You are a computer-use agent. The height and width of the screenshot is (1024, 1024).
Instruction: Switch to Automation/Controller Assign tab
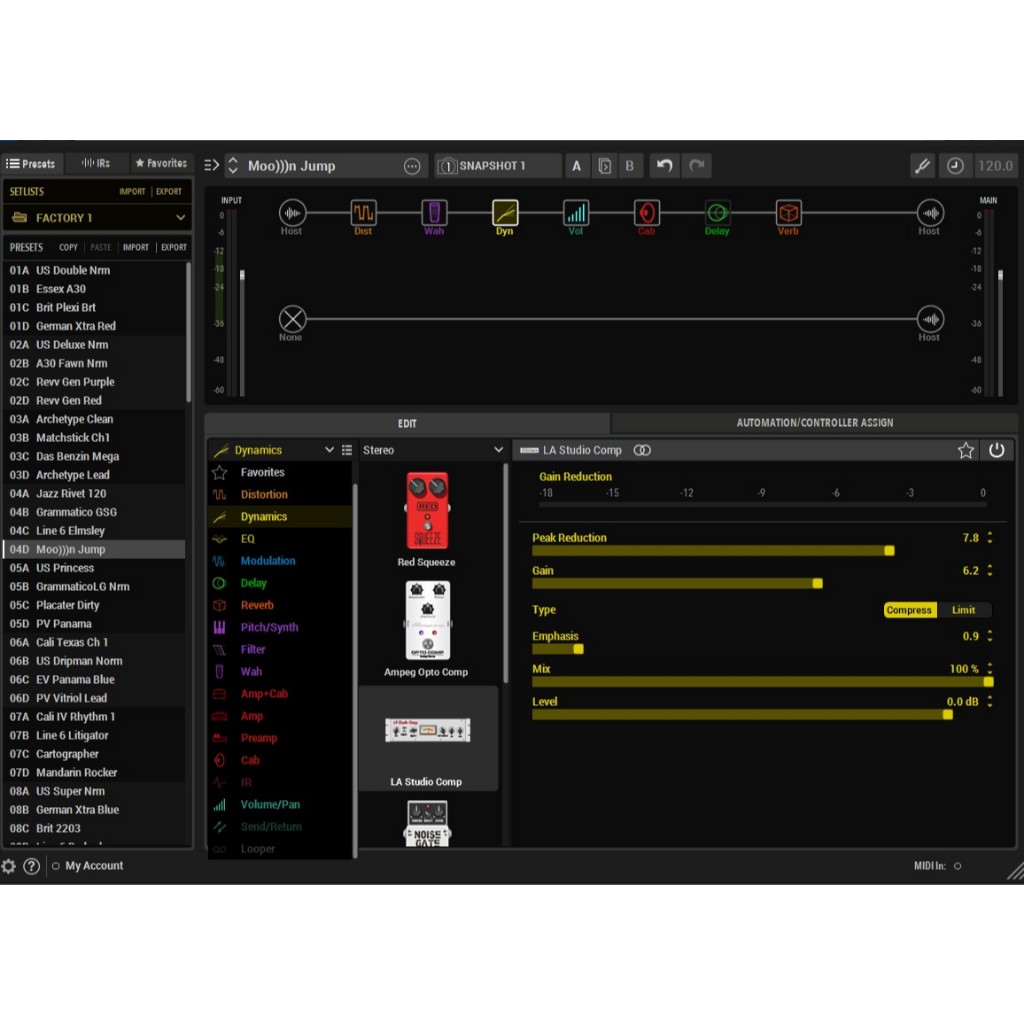tap(814, 423)
